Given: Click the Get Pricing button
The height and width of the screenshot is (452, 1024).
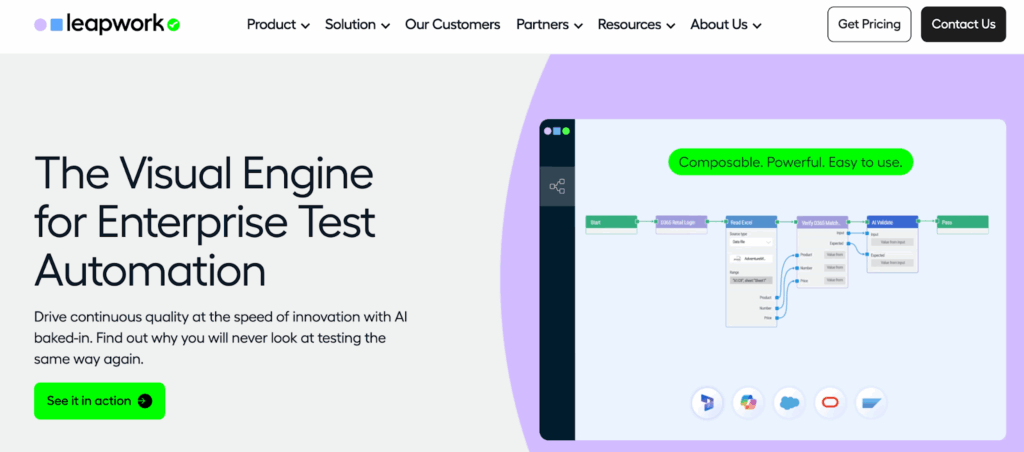Looking at the screenshot, I should 869,24.
